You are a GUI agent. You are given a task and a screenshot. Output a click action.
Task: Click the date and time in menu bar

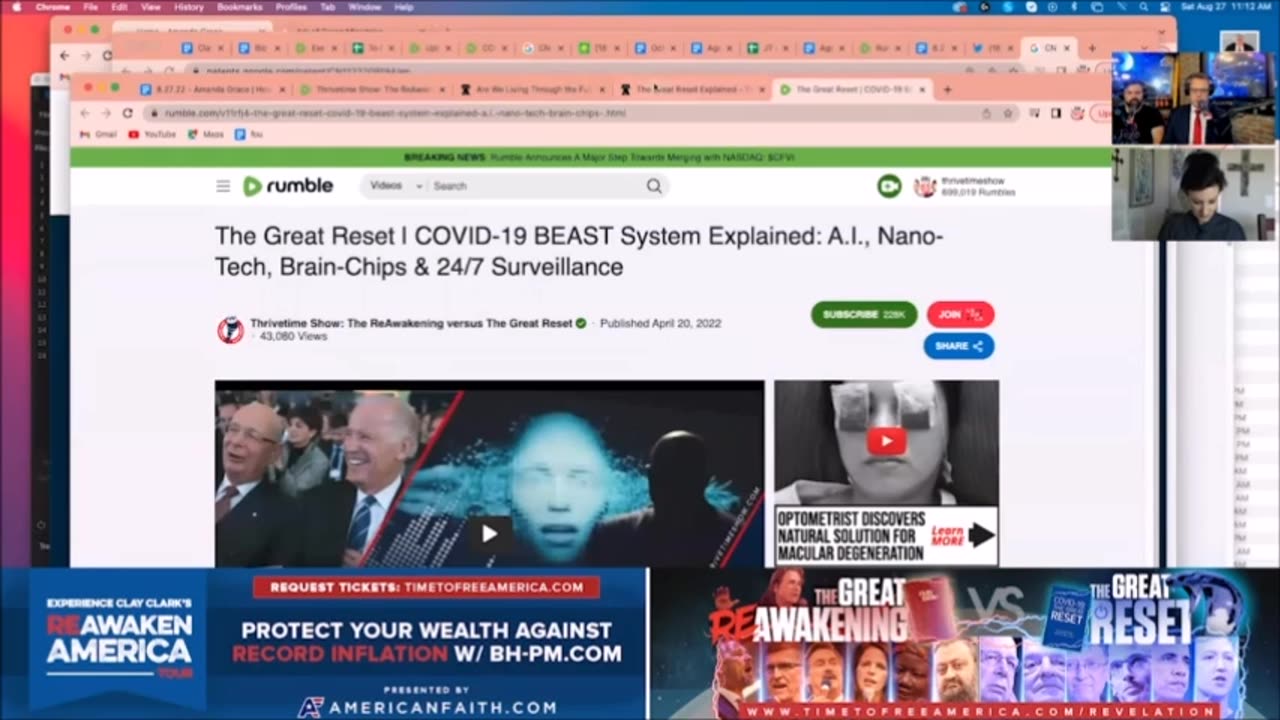pos(1226,7)
